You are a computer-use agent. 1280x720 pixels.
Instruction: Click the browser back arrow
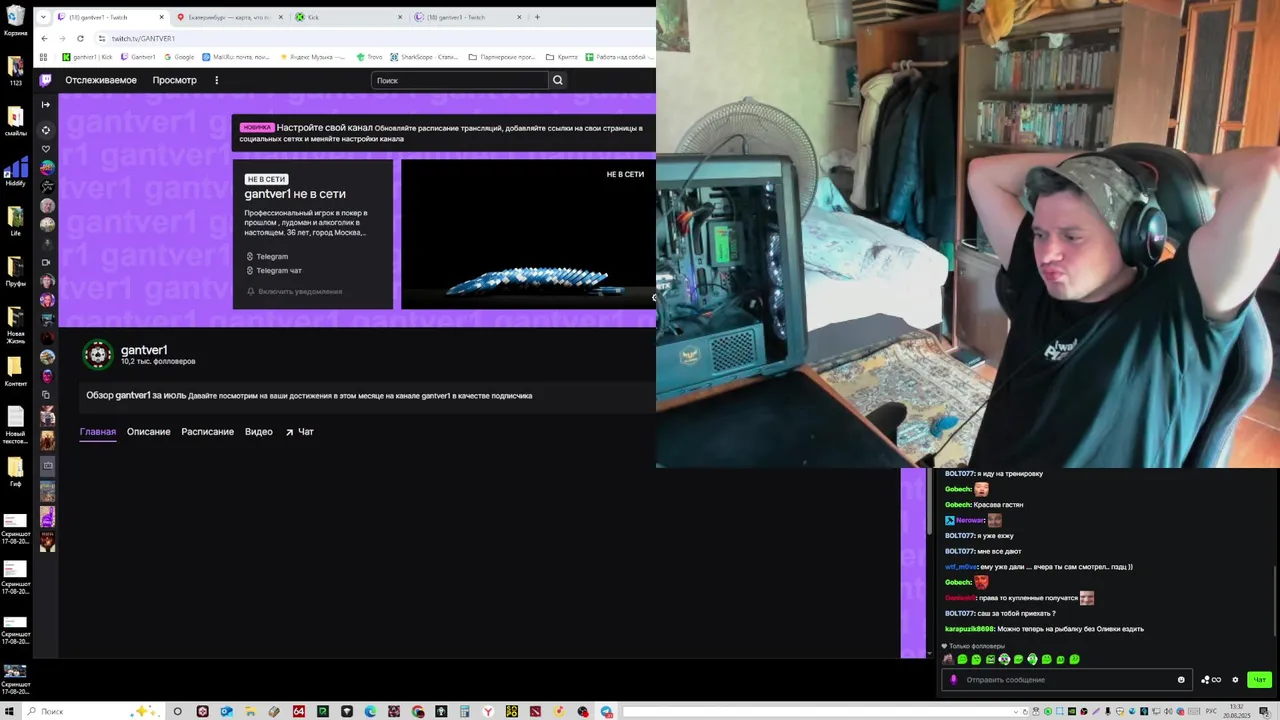44,38
